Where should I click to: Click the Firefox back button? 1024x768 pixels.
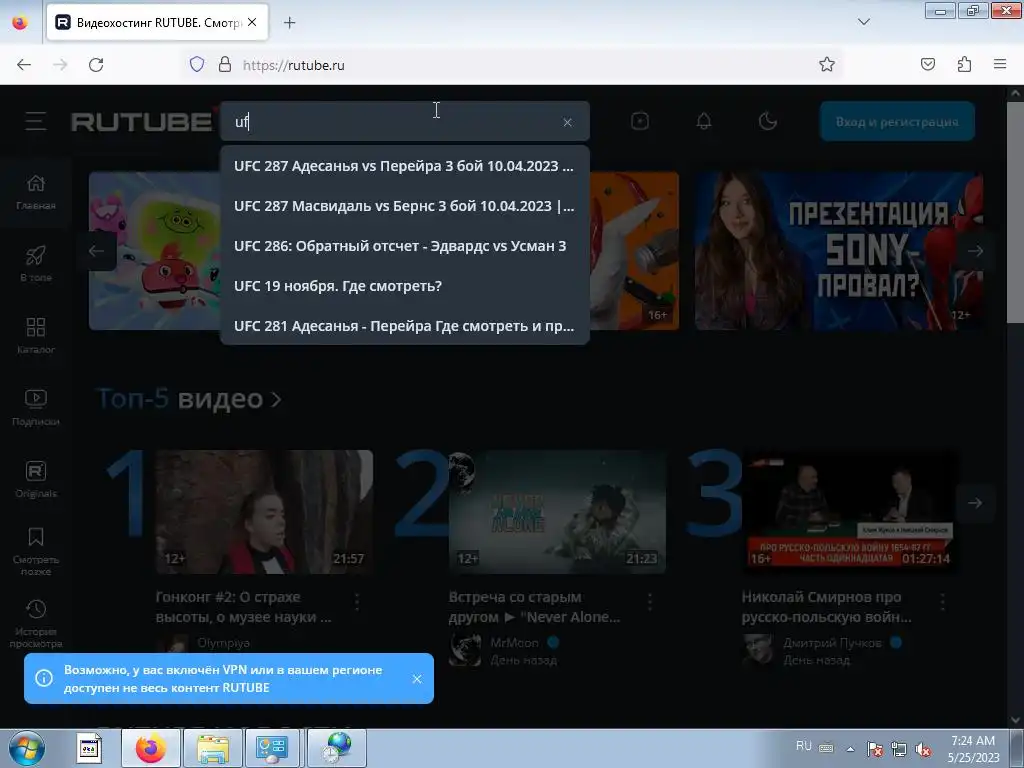pyautogui.click(x=24, y=65)
